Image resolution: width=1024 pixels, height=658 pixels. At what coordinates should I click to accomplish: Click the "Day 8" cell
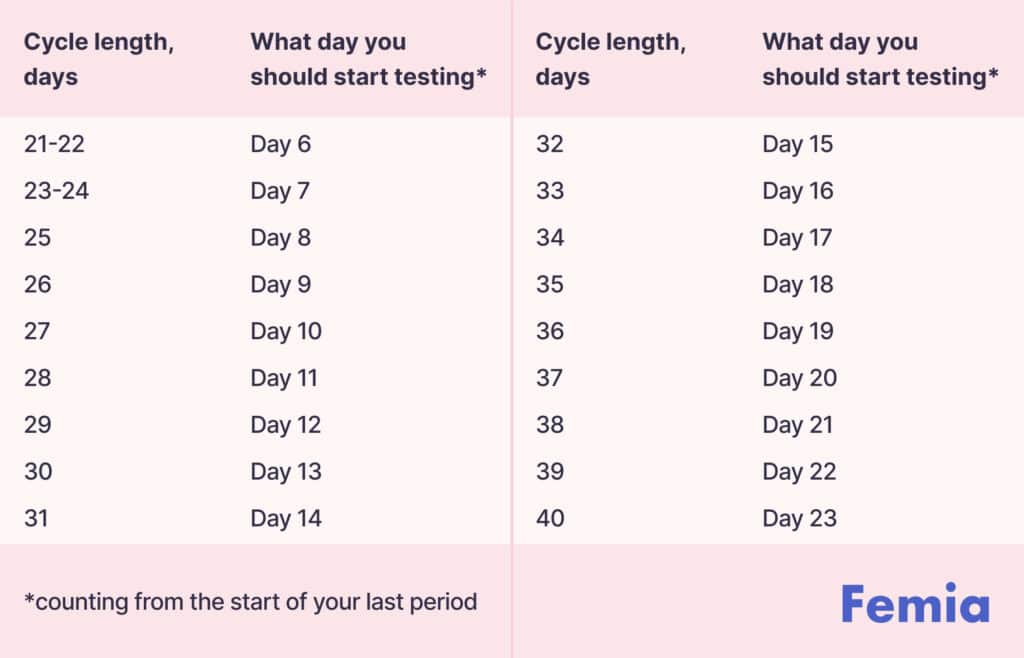point(280,238)
